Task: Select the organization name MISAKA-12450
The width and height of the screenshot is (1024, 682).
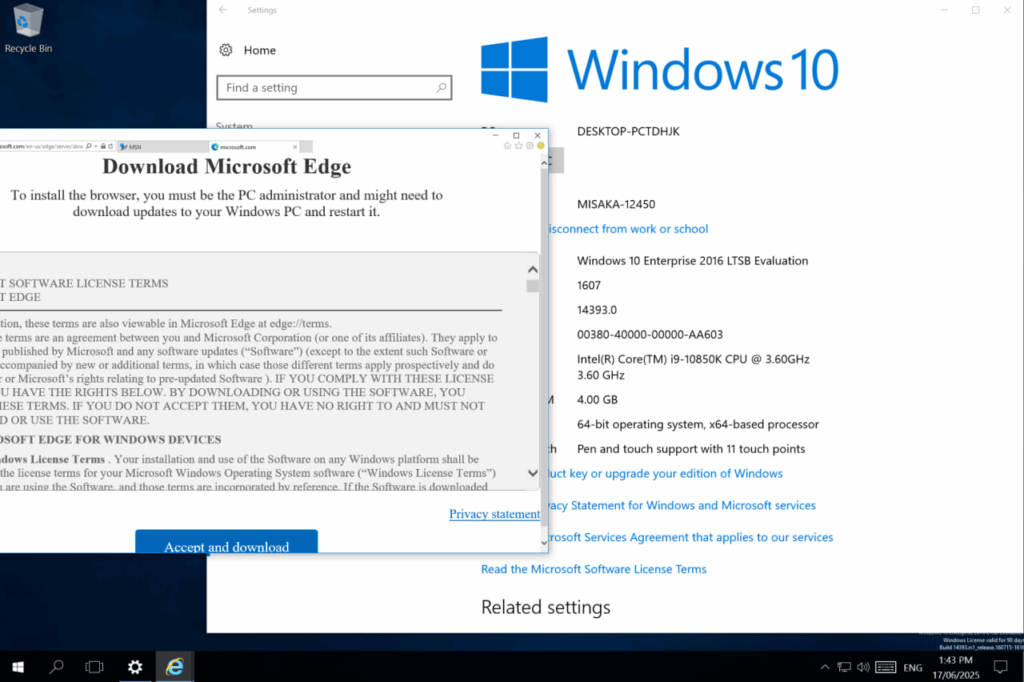Action: pyautogui.click(x=616, y=204)
